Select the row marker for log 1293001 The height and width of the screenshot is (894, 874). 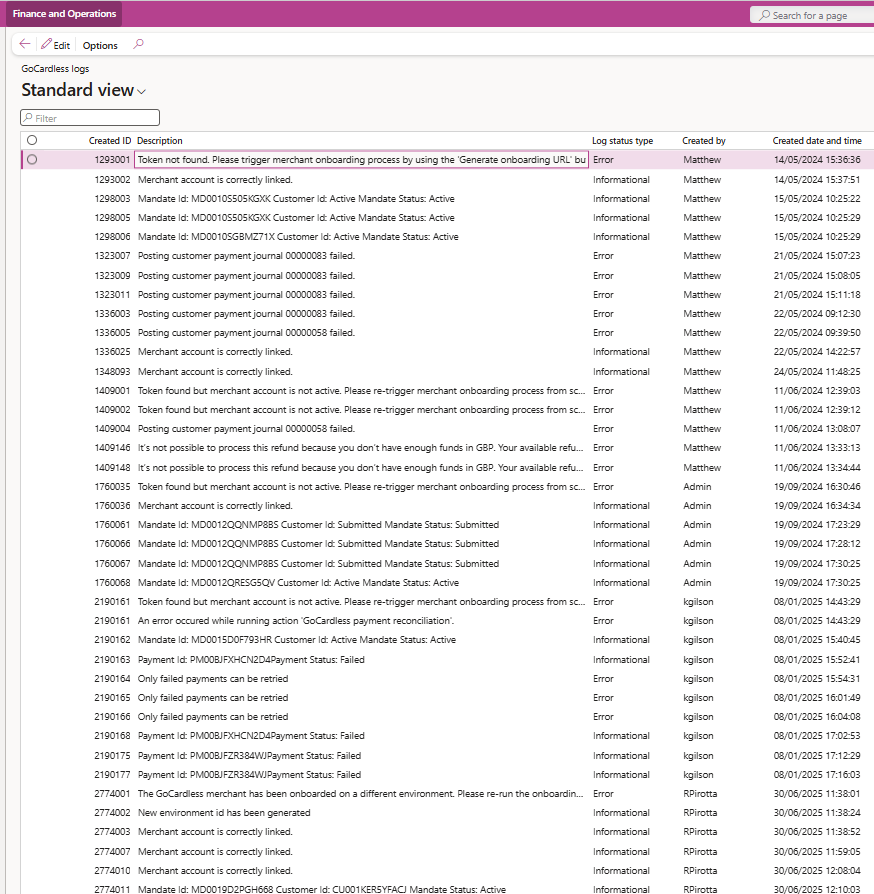coord(32,160)
